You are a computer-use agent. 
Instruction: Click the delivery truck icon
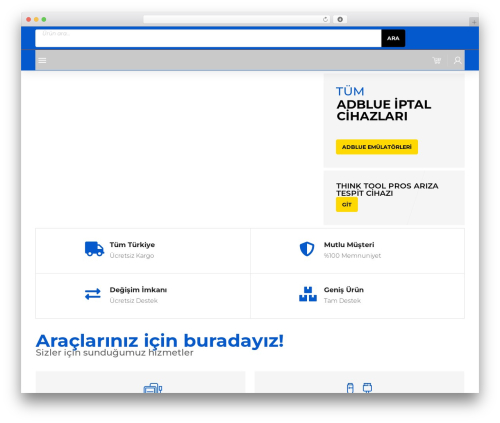coord(94,249)
